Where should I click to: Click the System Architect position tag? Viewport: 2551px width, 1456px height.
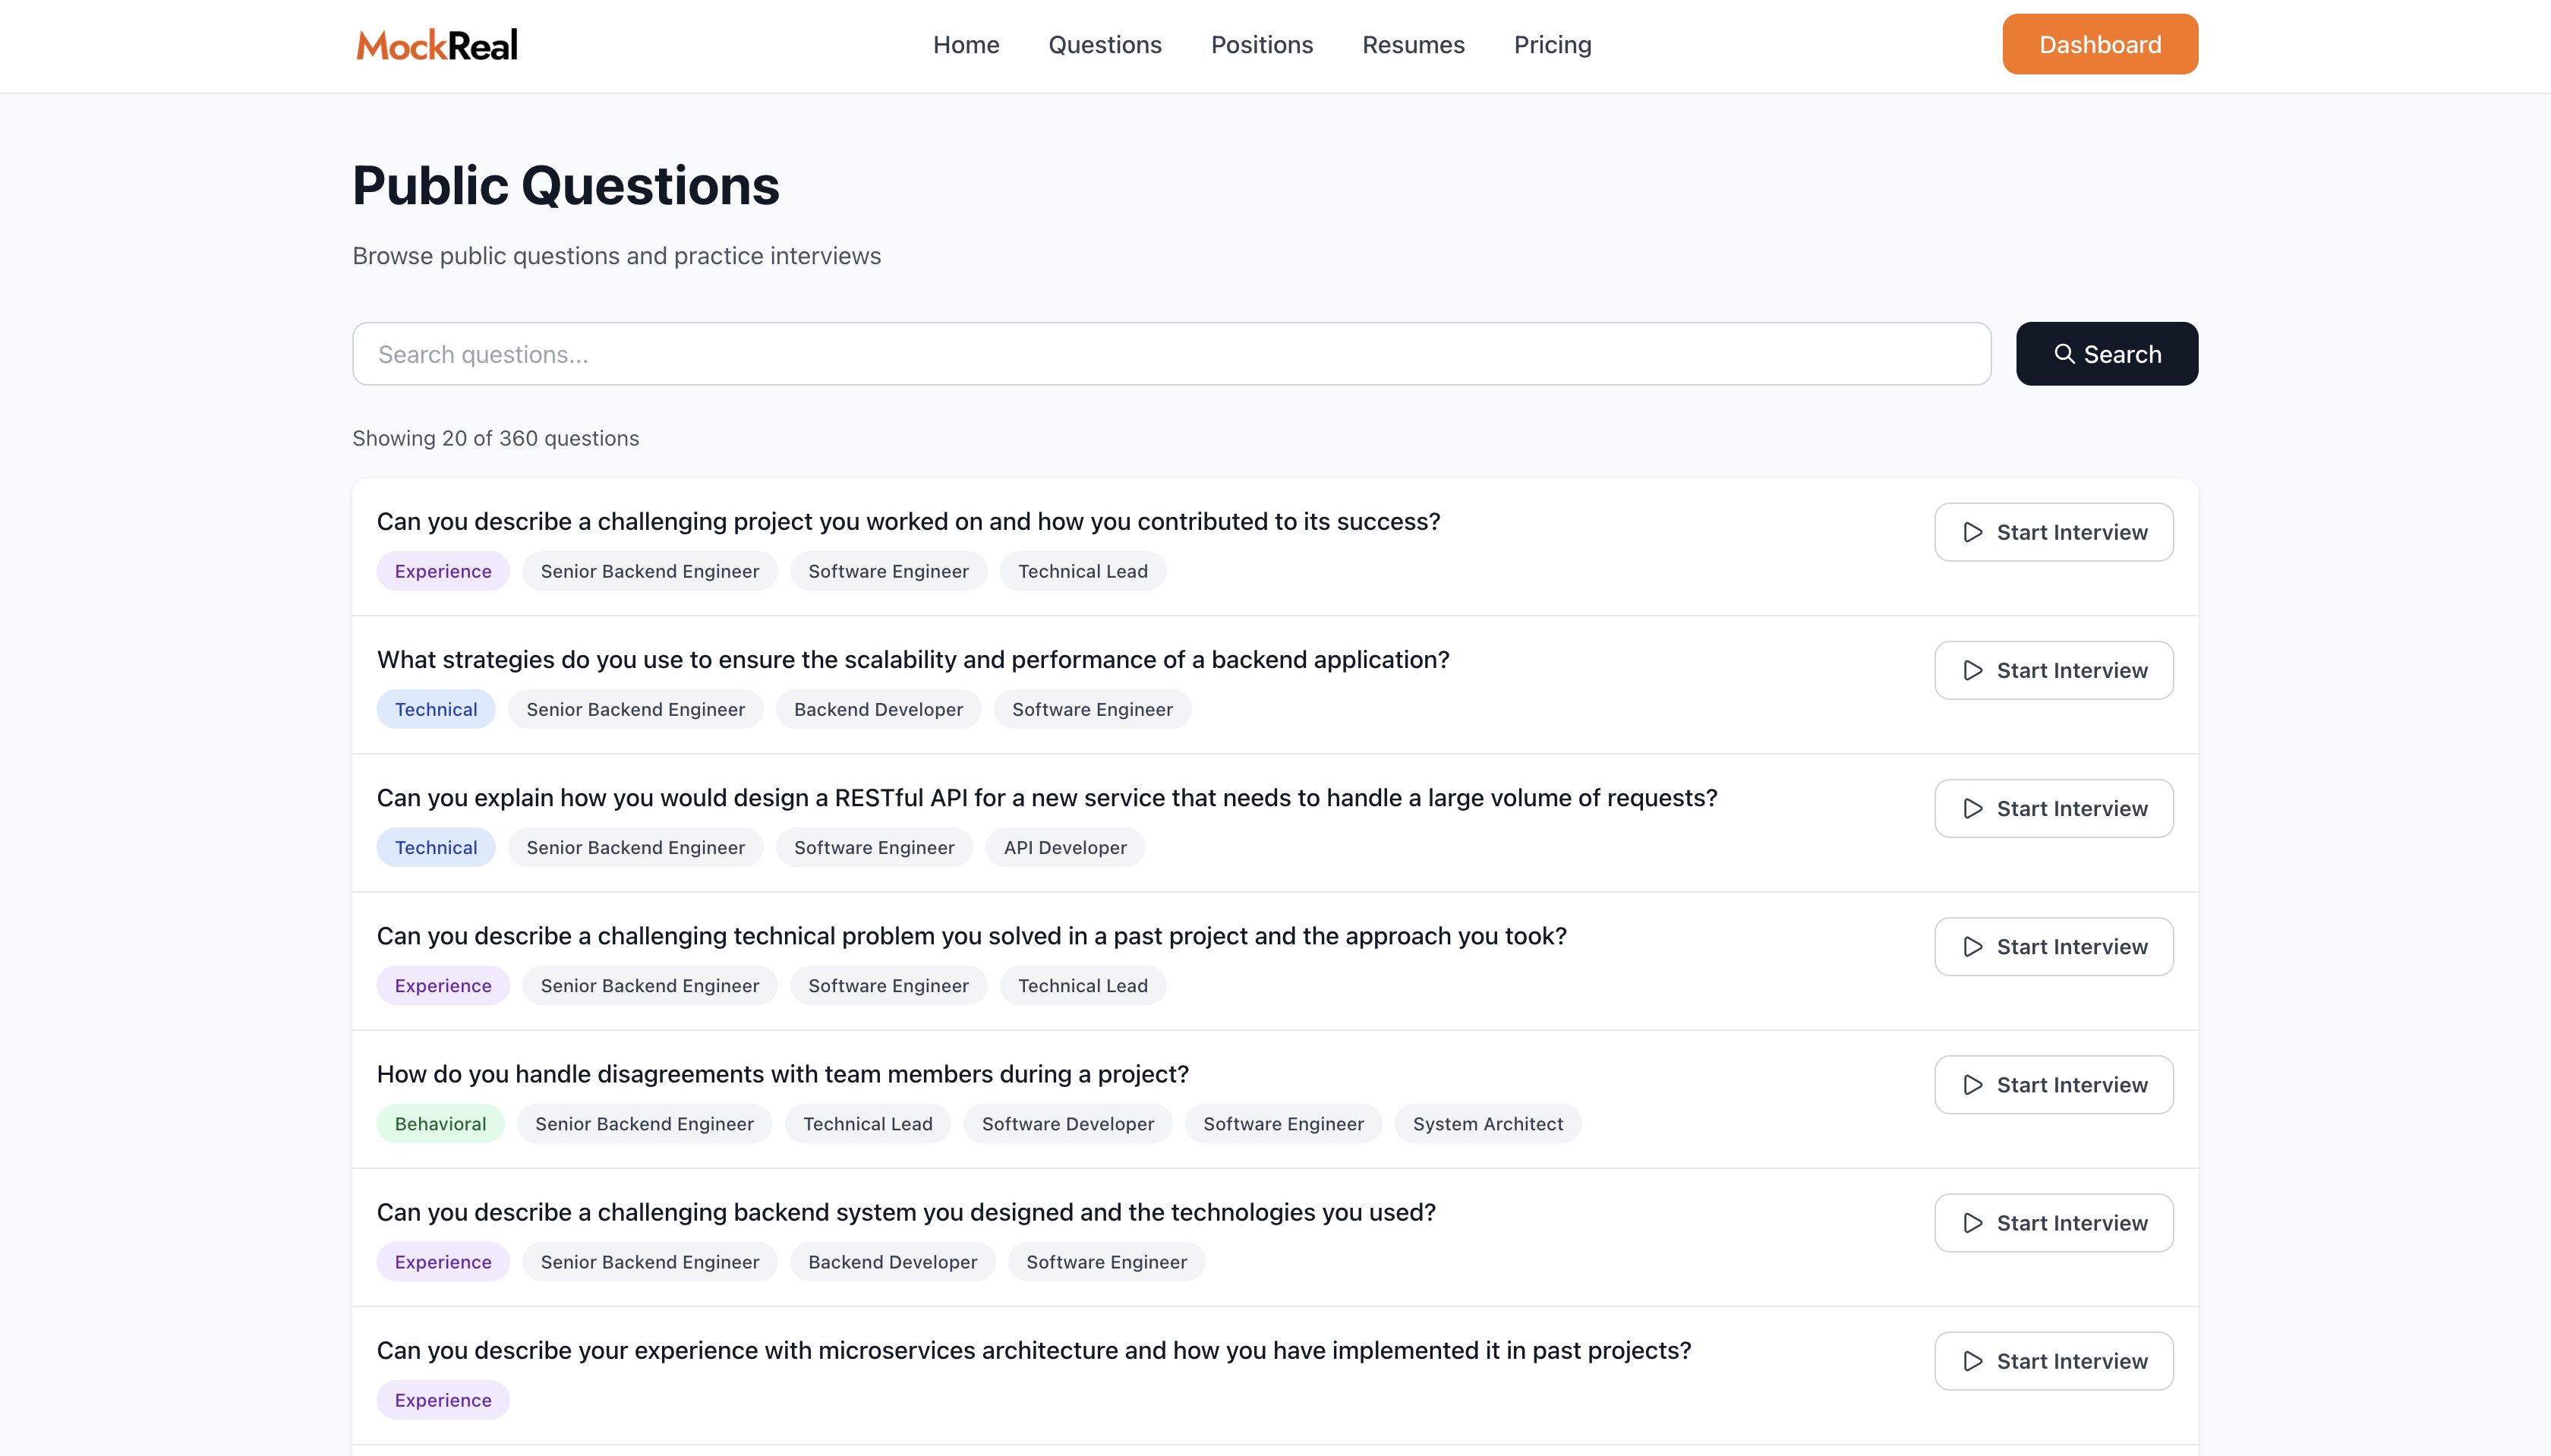[1487, 1123]
